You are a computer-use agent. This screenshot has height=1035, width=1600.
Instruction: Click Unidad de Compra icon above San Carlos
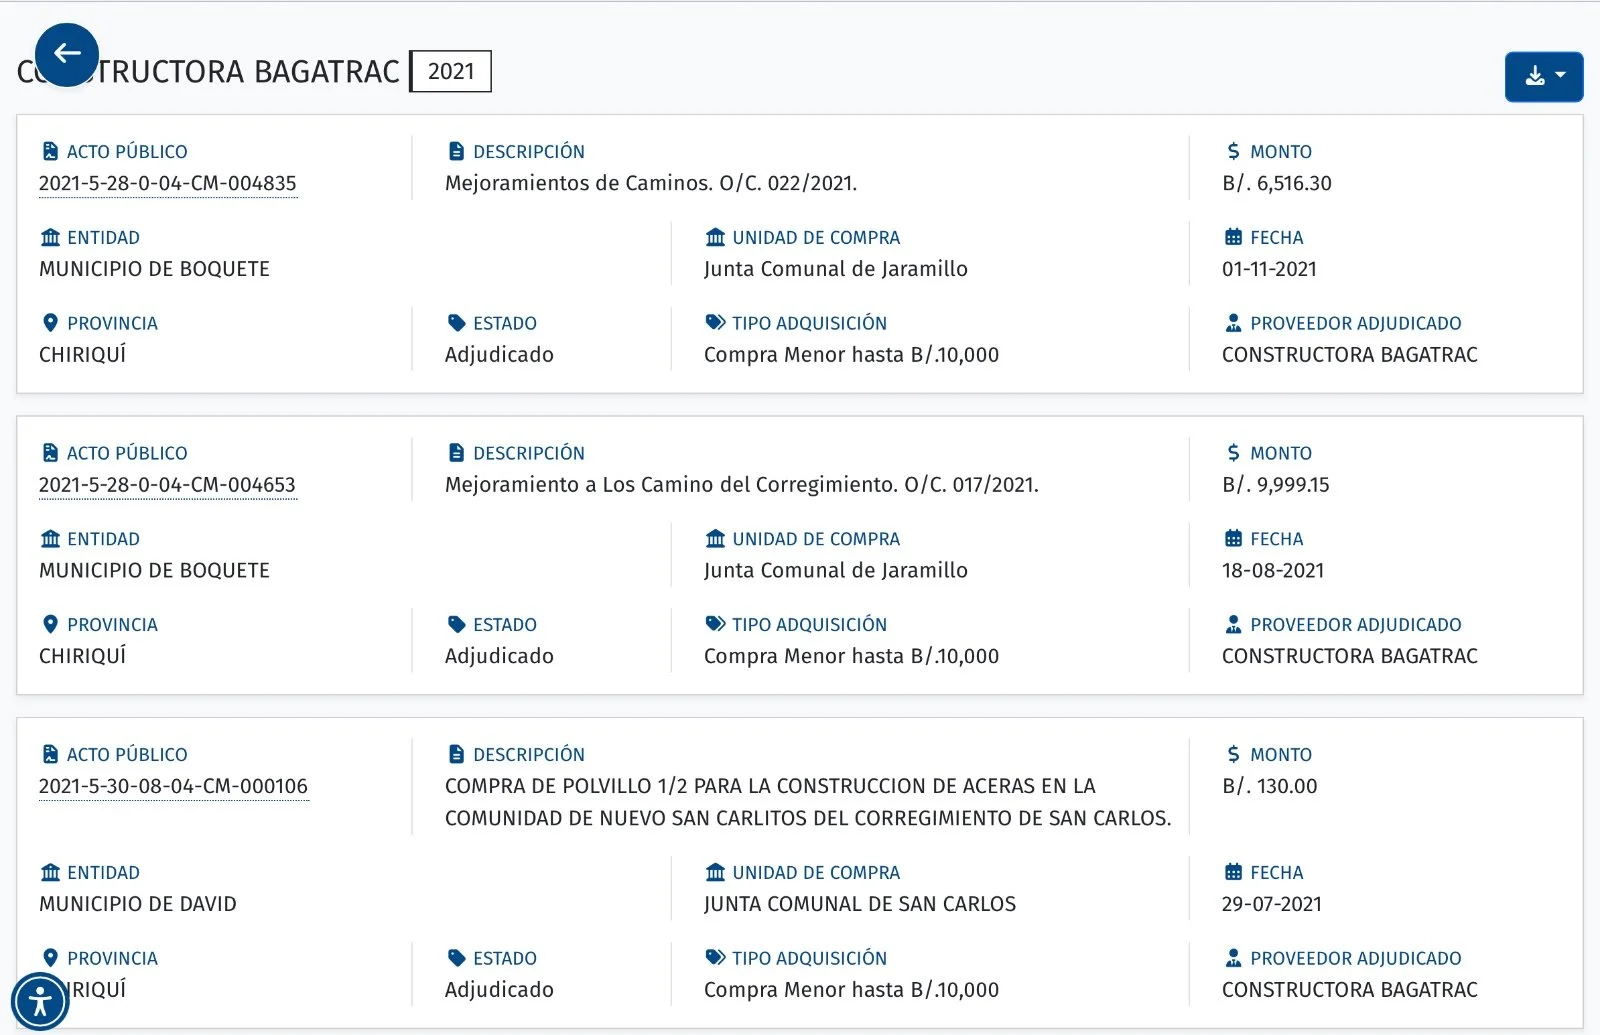pos(715,872)
